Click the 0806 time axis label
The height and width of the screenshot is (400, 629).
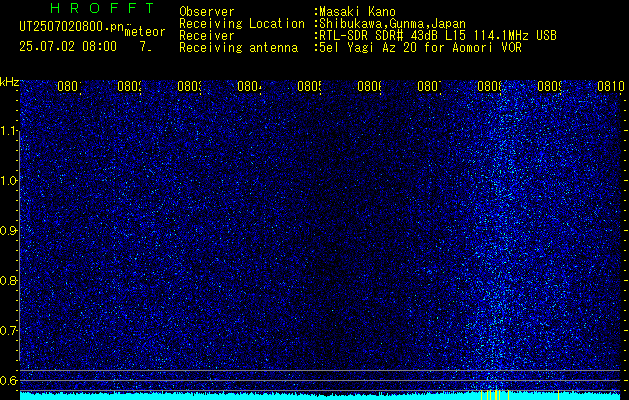(369, 86)
